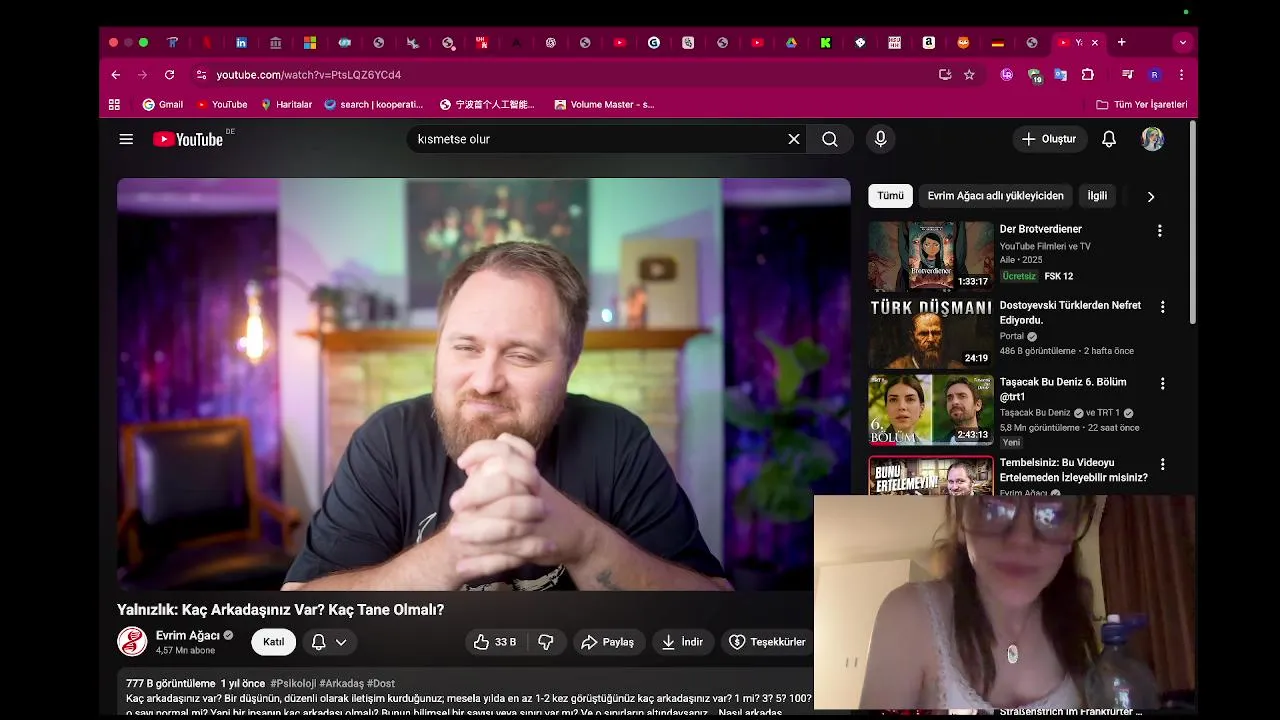Start voice search with microphone icon
Image resolution: width=1280 pixels, height=720 pixels.
point(880,139)
